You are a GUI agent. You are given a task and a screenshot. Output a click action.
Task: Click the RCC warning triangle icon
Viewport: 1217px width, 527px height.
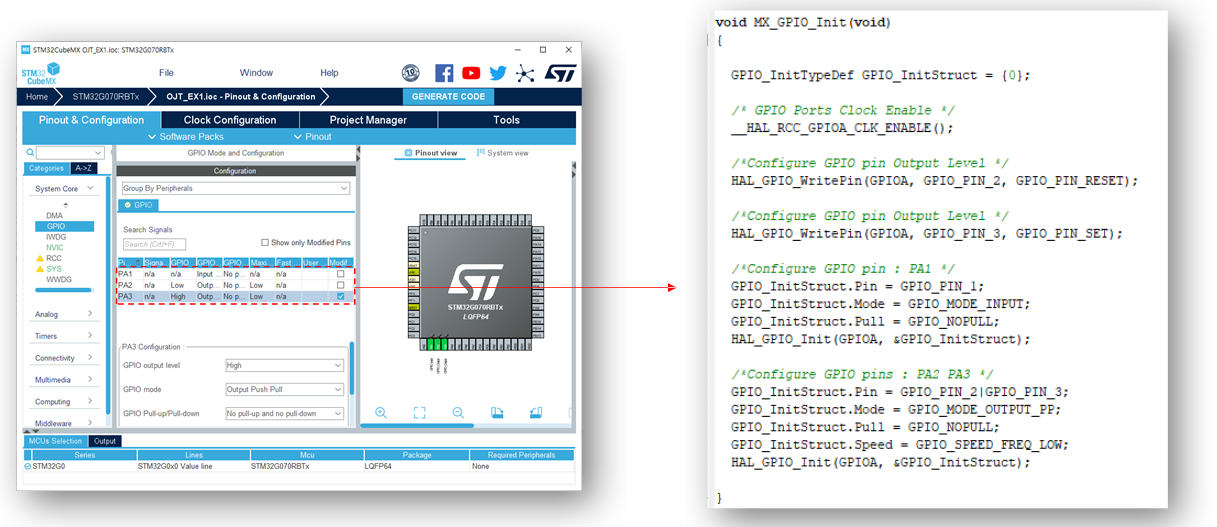tap(41, 258)
